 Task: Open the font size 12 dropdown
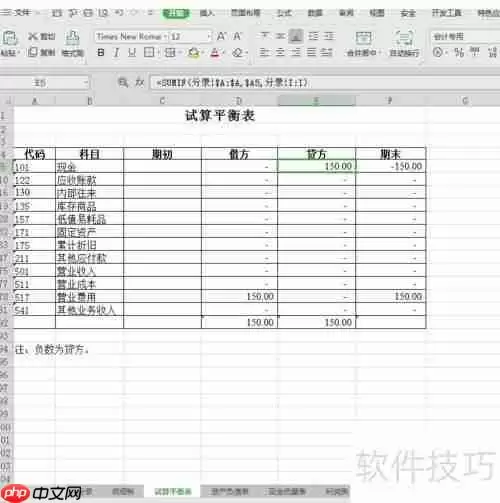tap(190, 36)
